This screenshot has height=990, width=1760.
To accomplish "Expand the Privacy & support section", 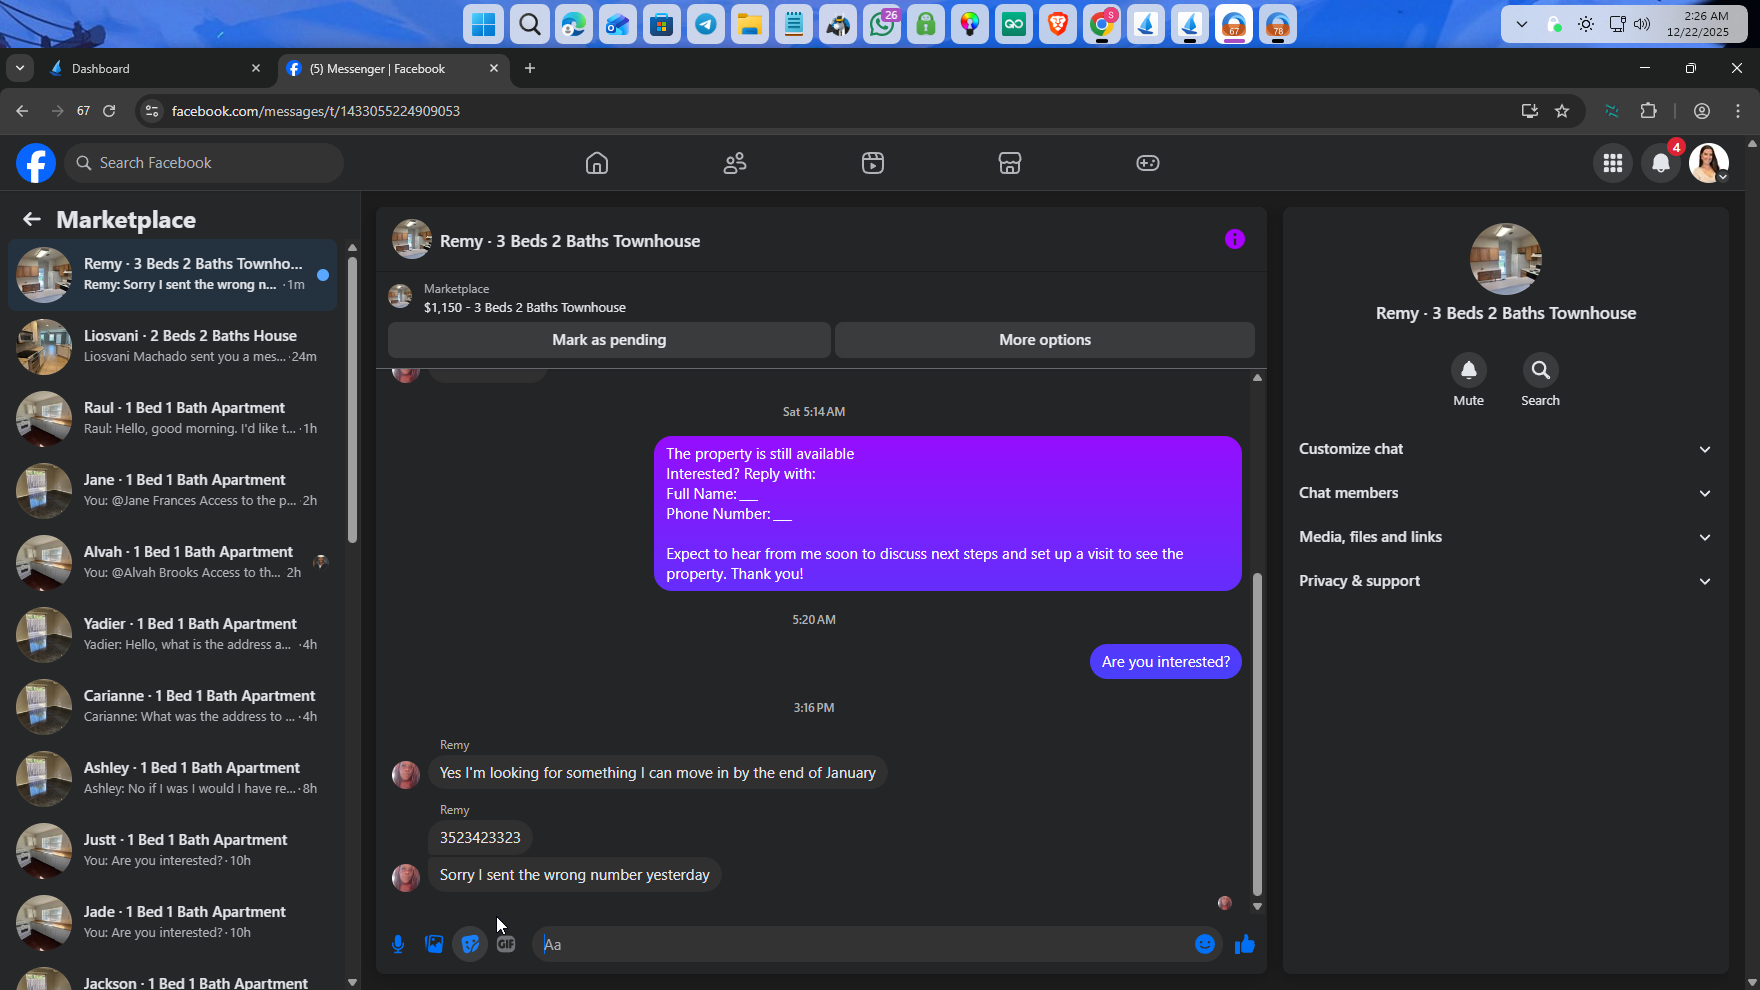I will pyautogui.click(x=1505, y=581).
